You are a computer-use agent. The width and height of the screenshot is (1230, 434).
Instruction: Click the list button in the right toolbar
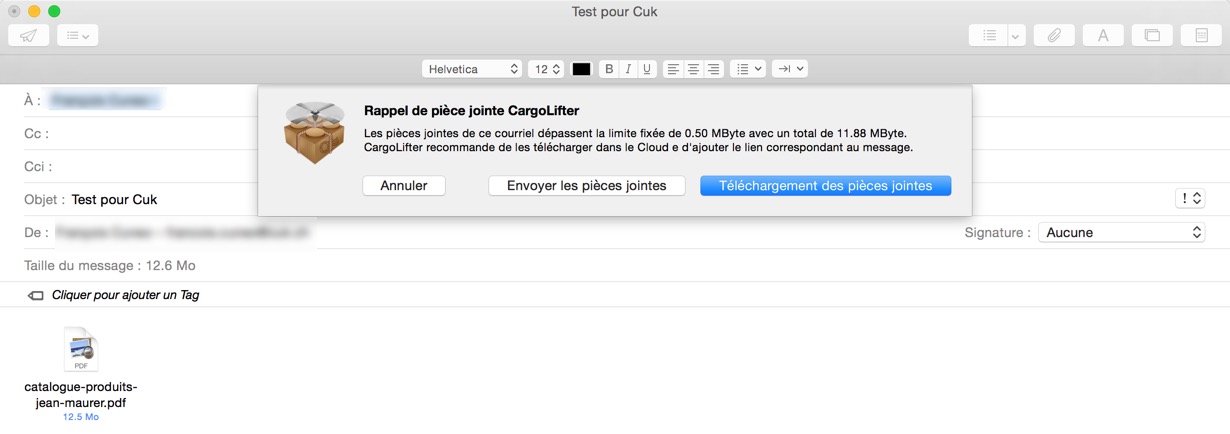pos(988,35)
